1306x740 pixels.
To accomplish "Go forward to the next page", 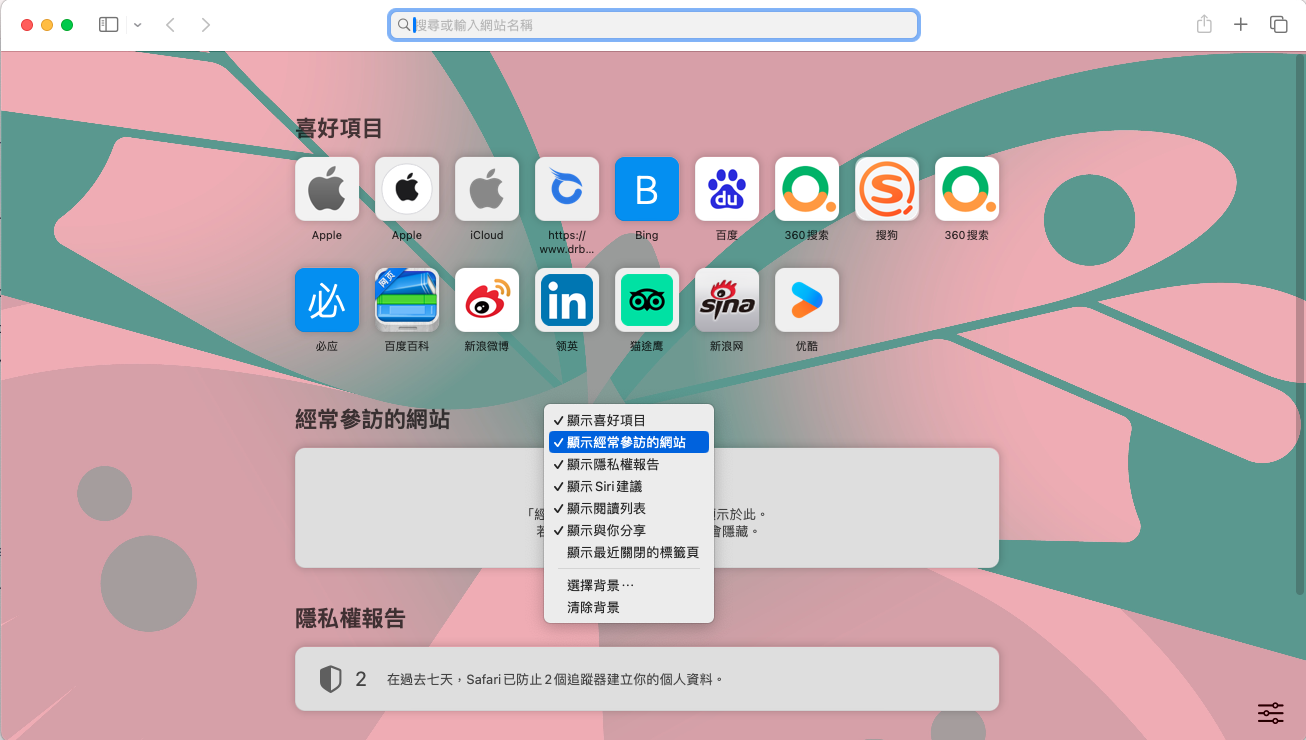I will [x=205, y=24].
